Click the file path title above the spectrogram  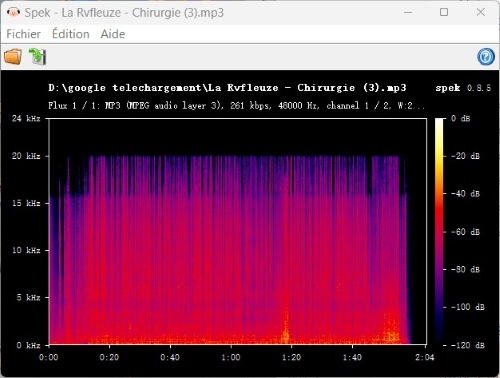click(x=227, y=88)
